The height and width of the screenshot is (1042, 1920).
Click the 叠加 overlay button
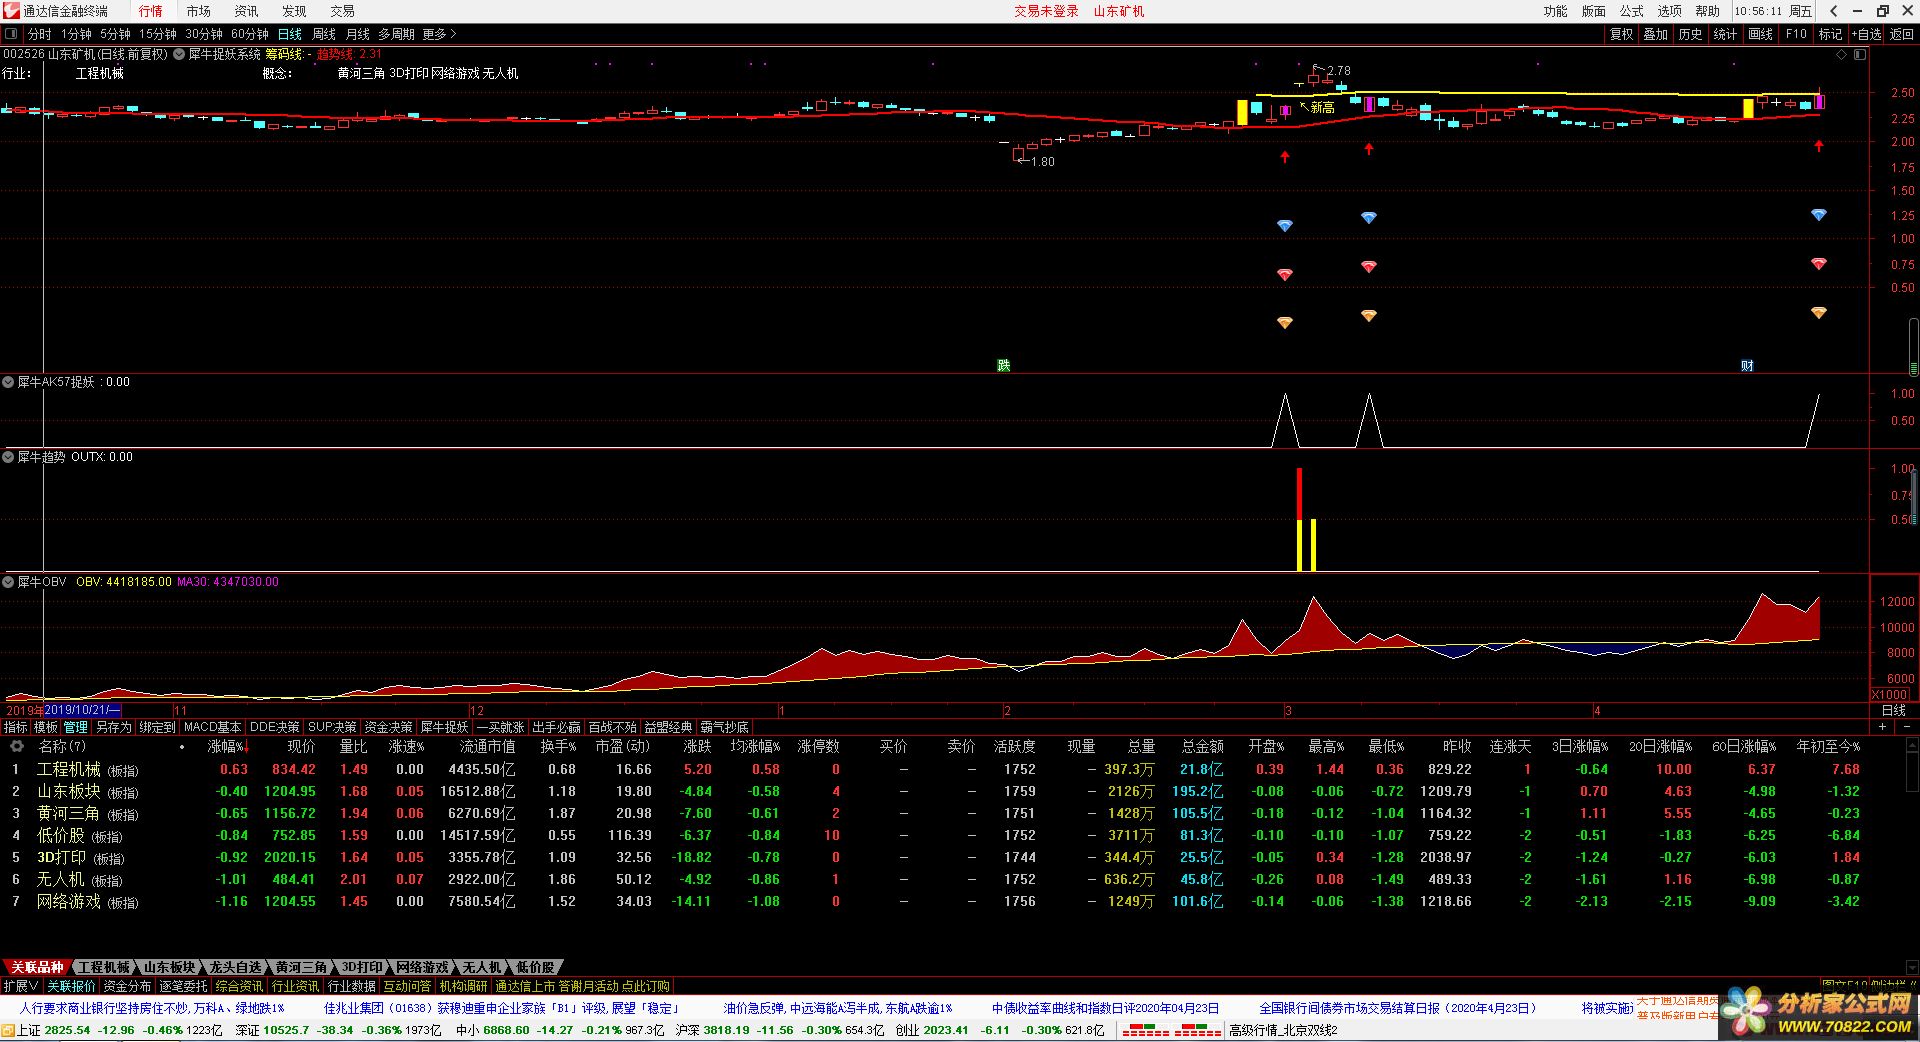[1655, 34]
